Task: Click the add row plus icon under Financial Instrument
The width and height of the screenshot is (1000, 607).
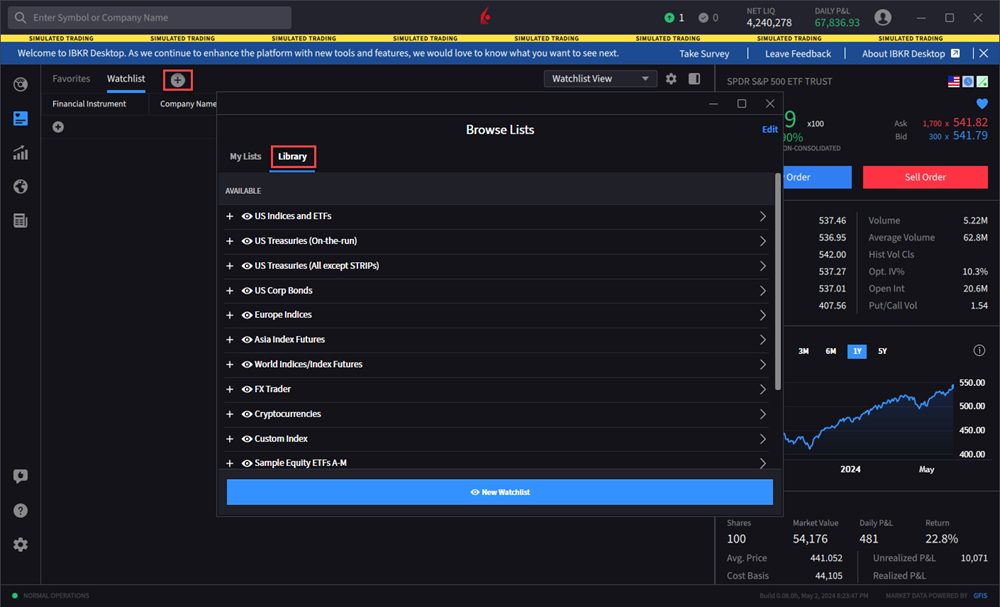Action: [x=58, y=127]
